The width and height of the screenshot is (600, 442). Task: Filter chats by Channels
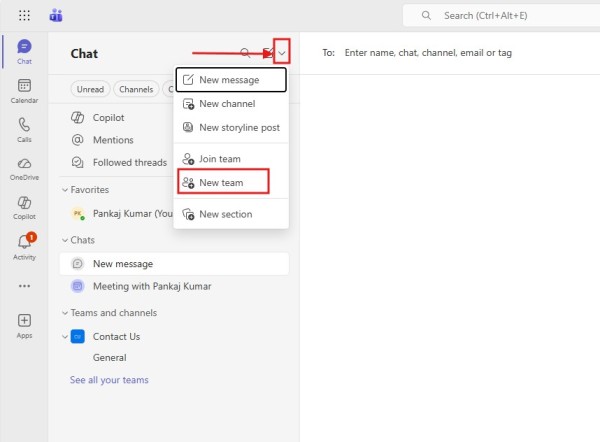point(136,89)
